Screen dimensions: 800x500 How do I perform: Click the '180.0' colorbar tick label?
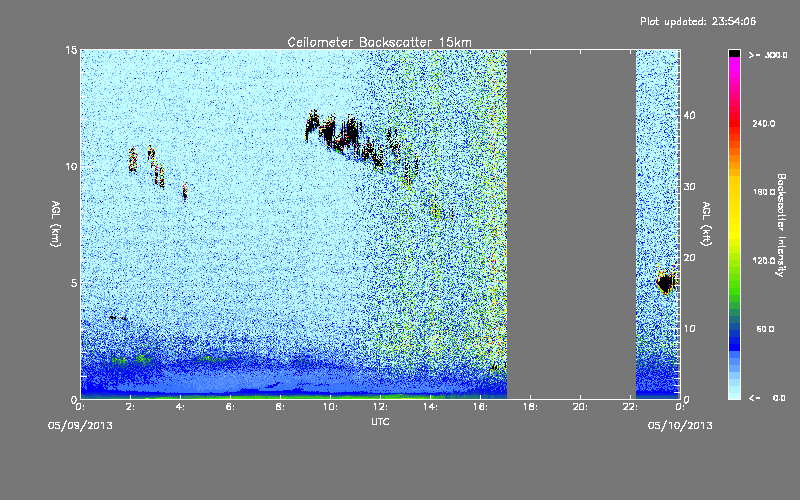click(764, 192)
